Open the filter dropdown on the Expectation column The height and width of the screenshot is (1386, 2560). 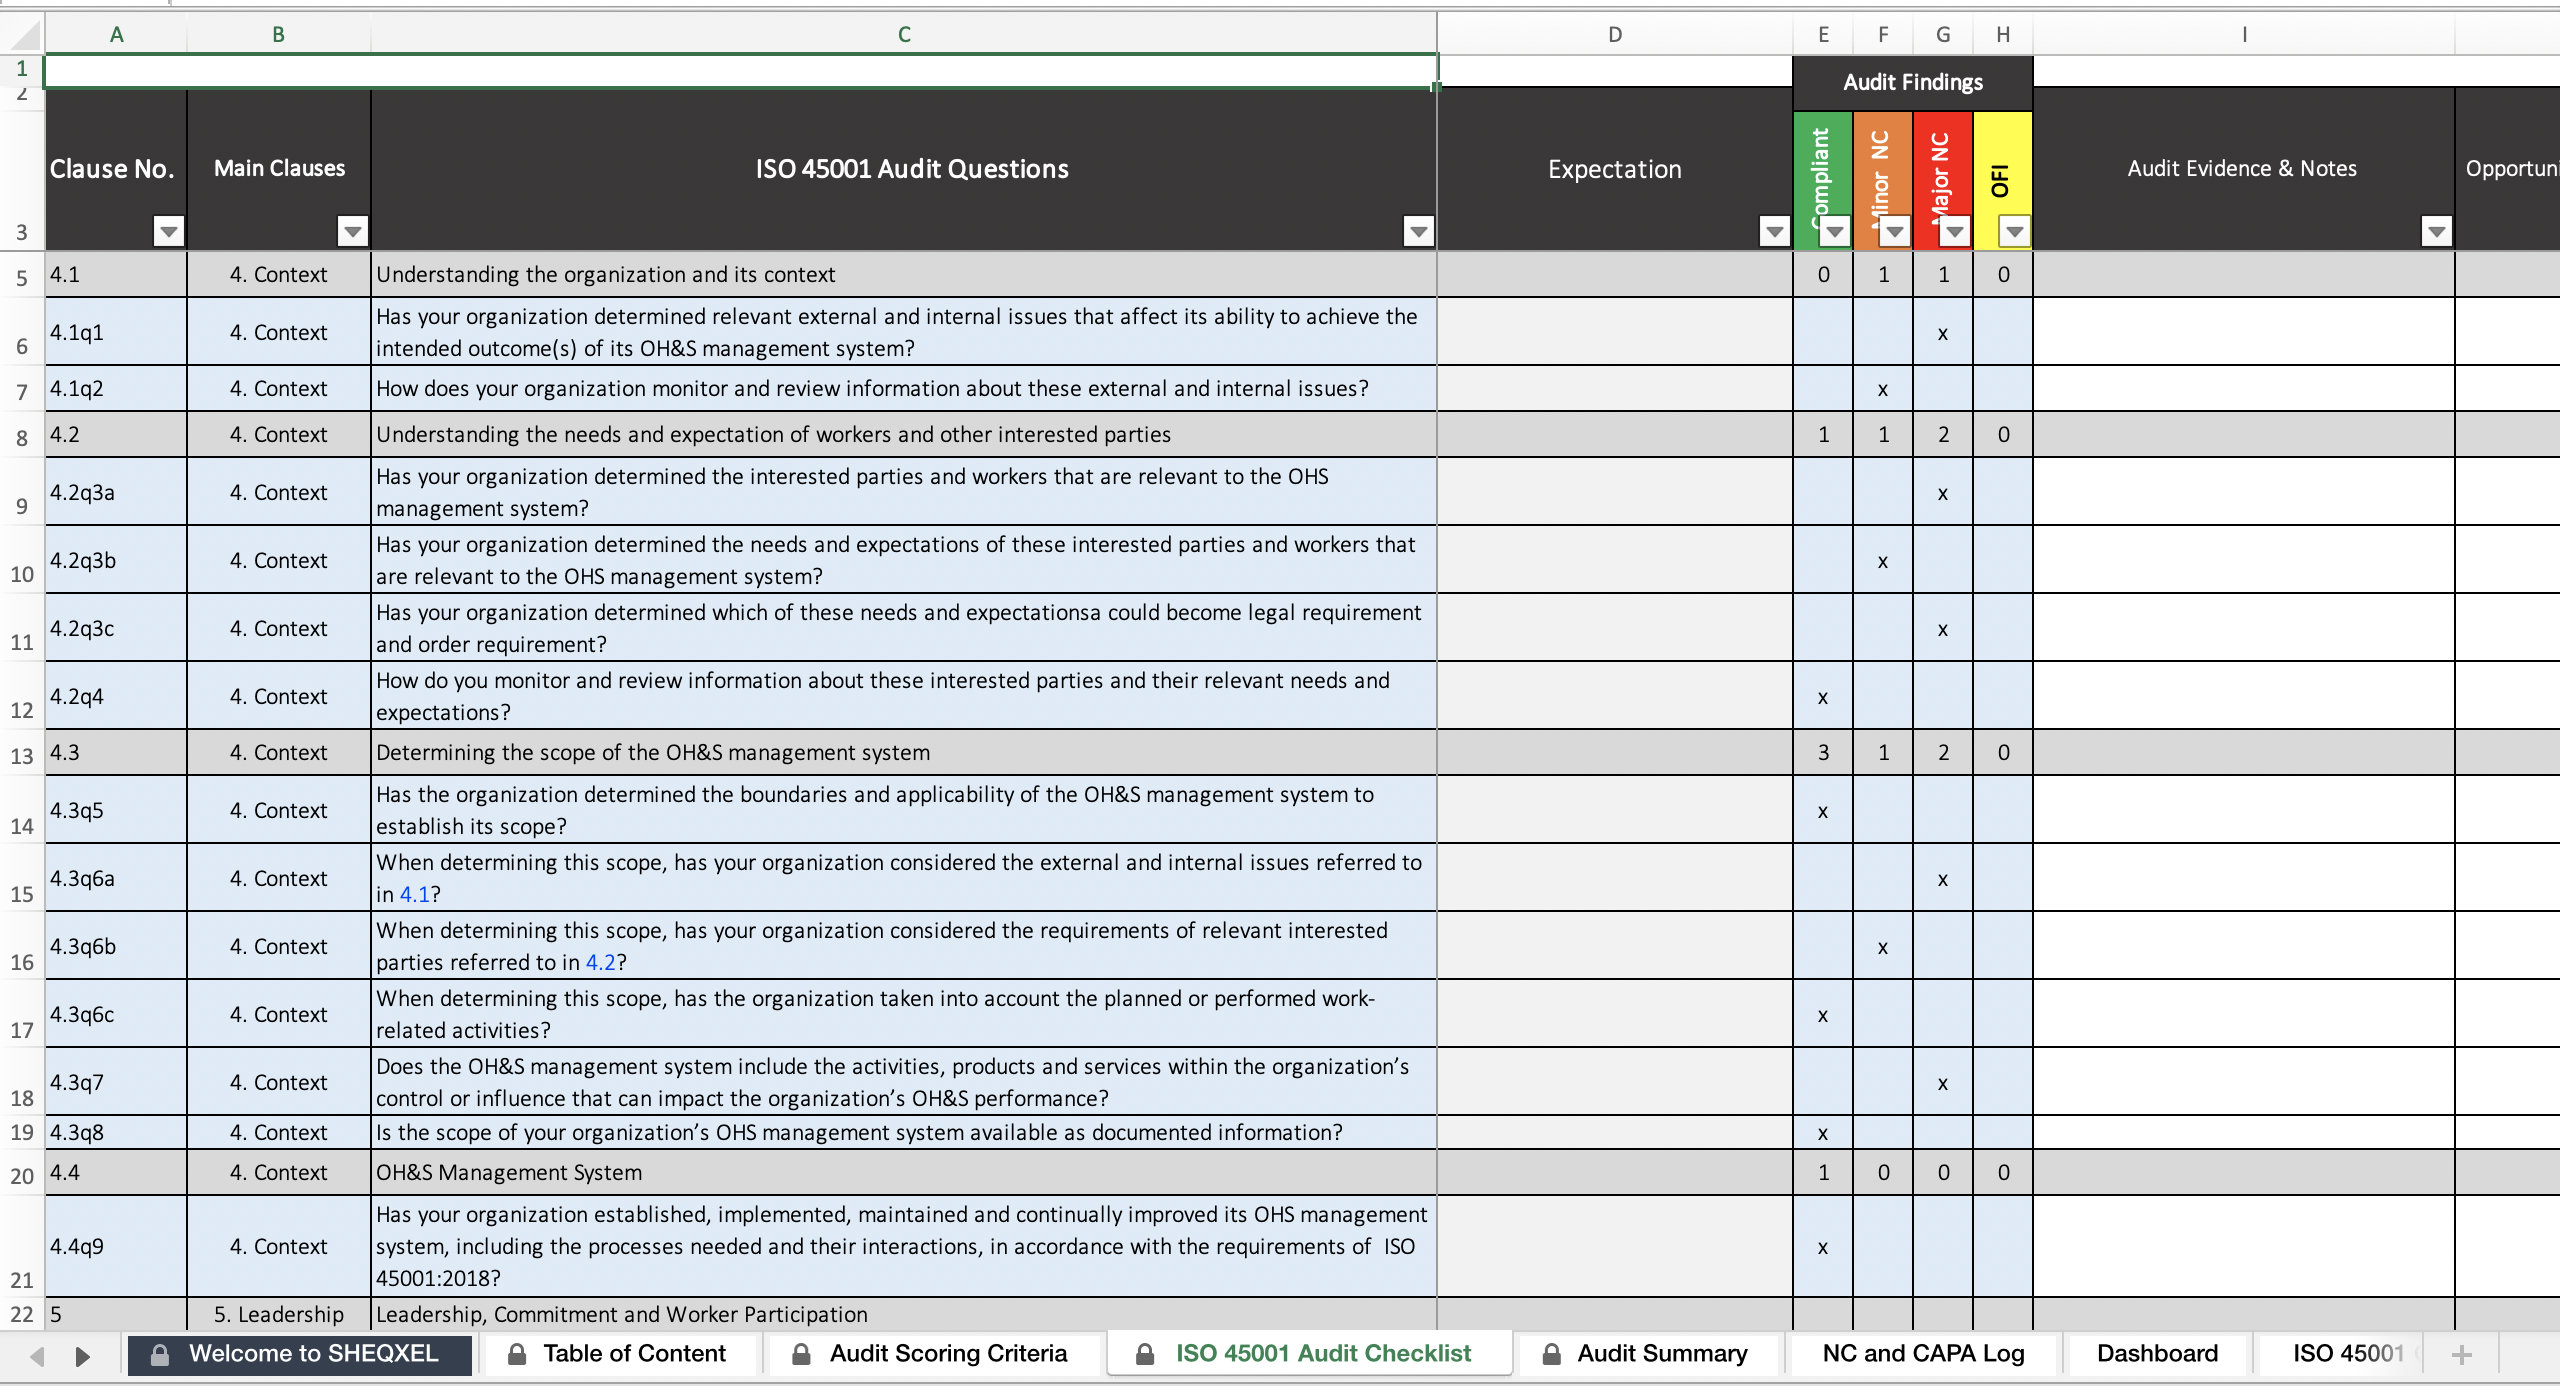click(1773, 231)
